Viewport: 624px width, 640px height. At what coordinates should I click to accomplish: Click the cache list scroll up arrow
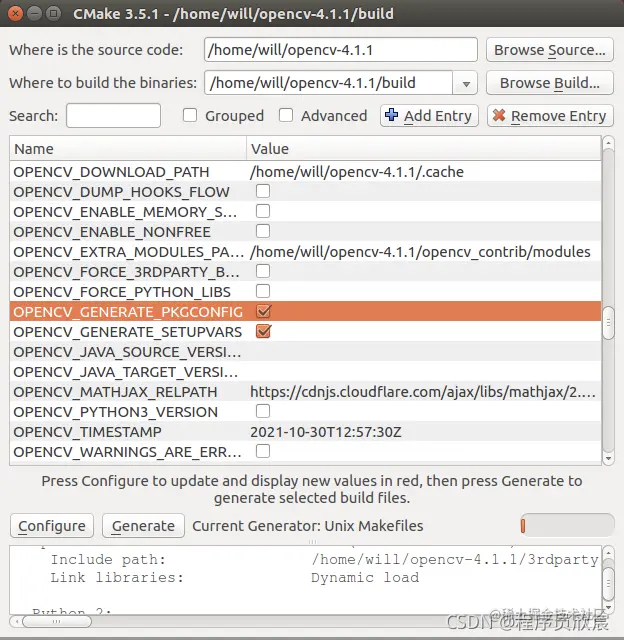(x=608, y=143)
